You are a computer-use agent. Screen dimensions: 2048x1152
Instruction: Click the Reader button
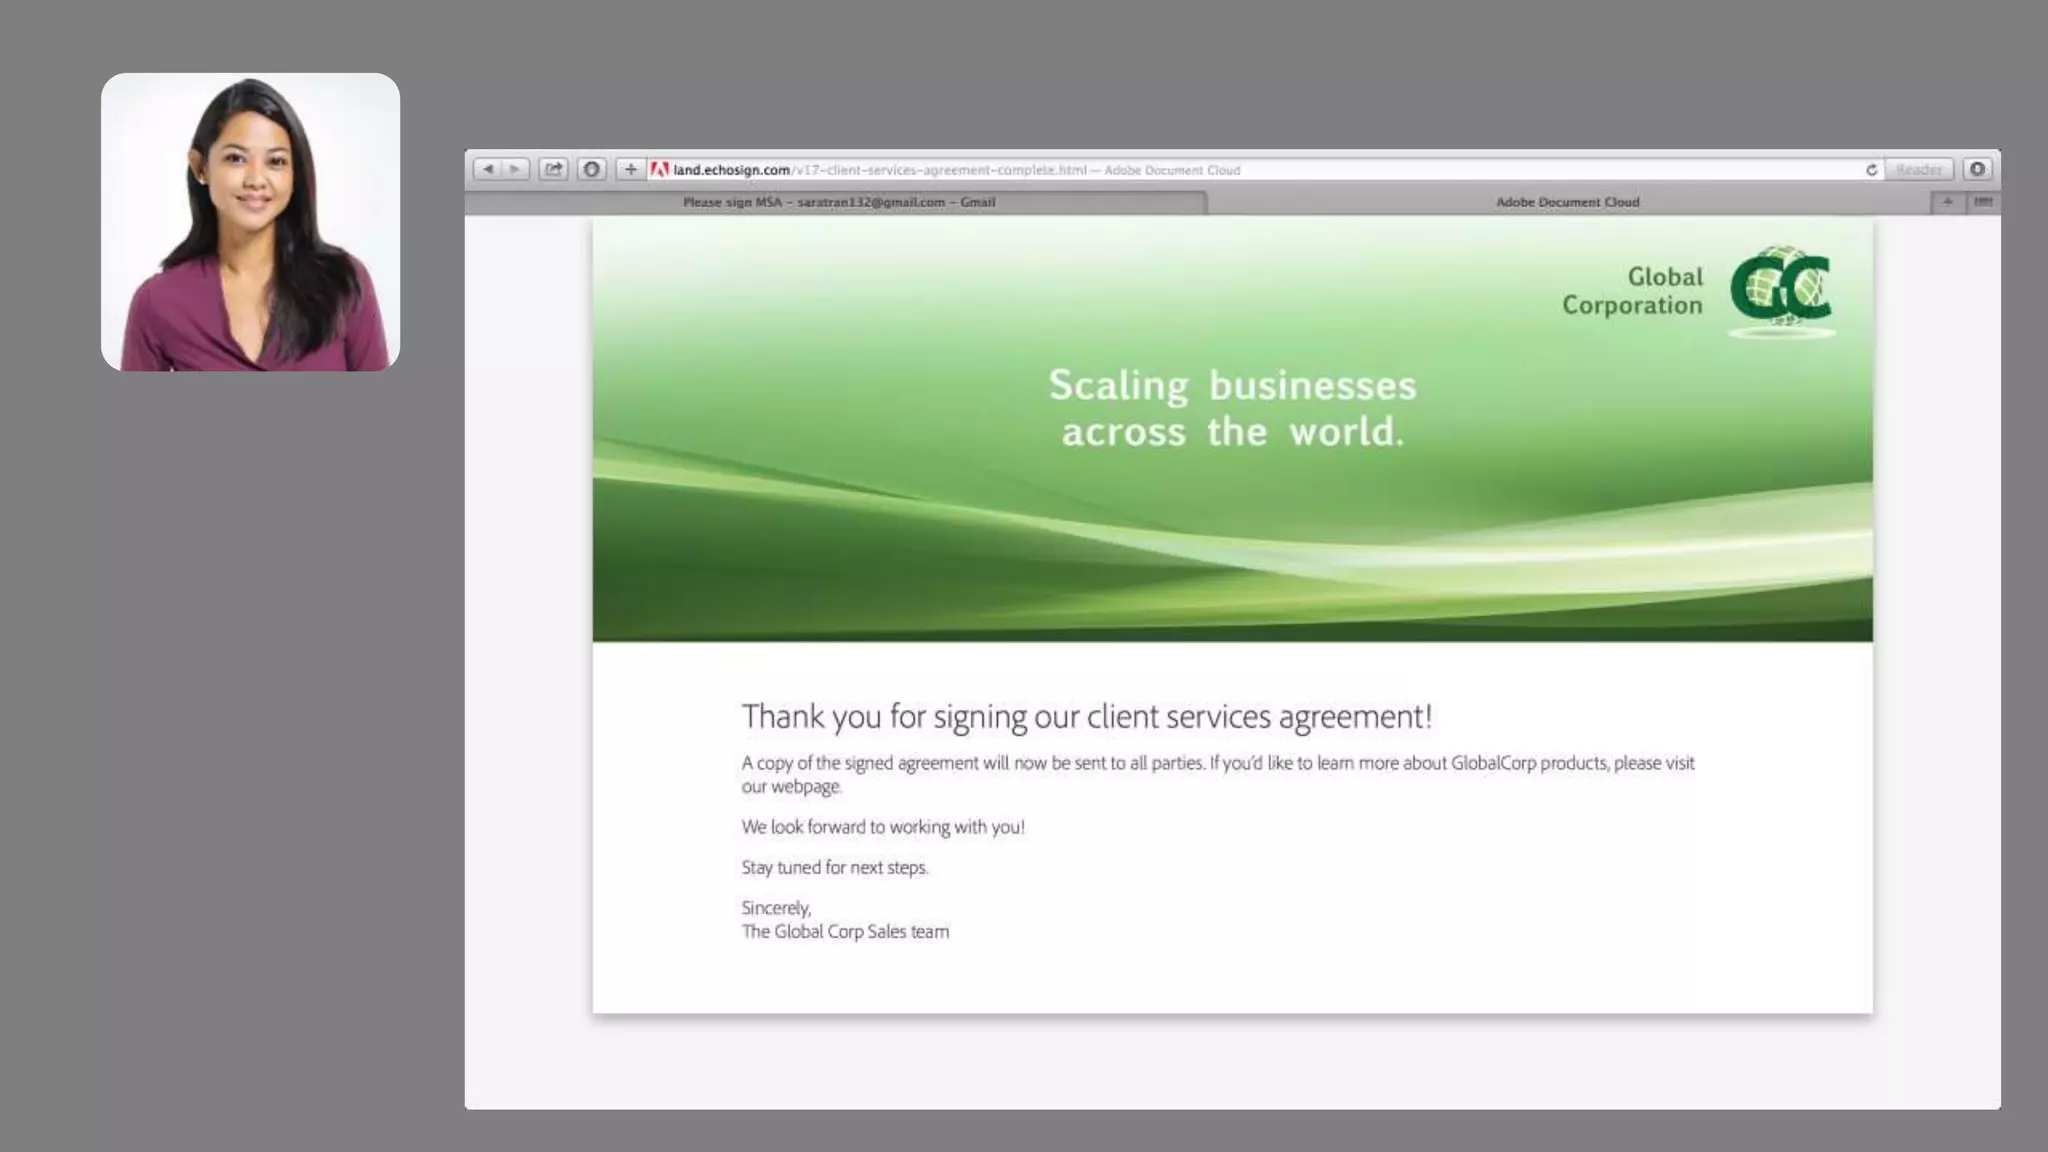click(1918, 170)
